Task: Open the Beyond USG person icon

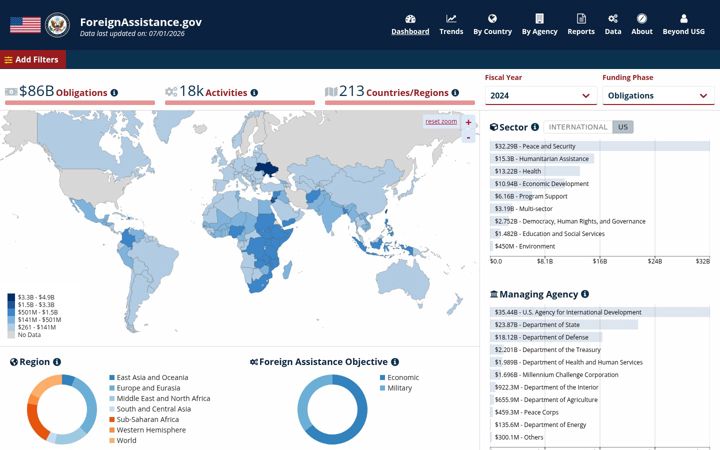Action: pyautogui.click(x=683, y=19)
